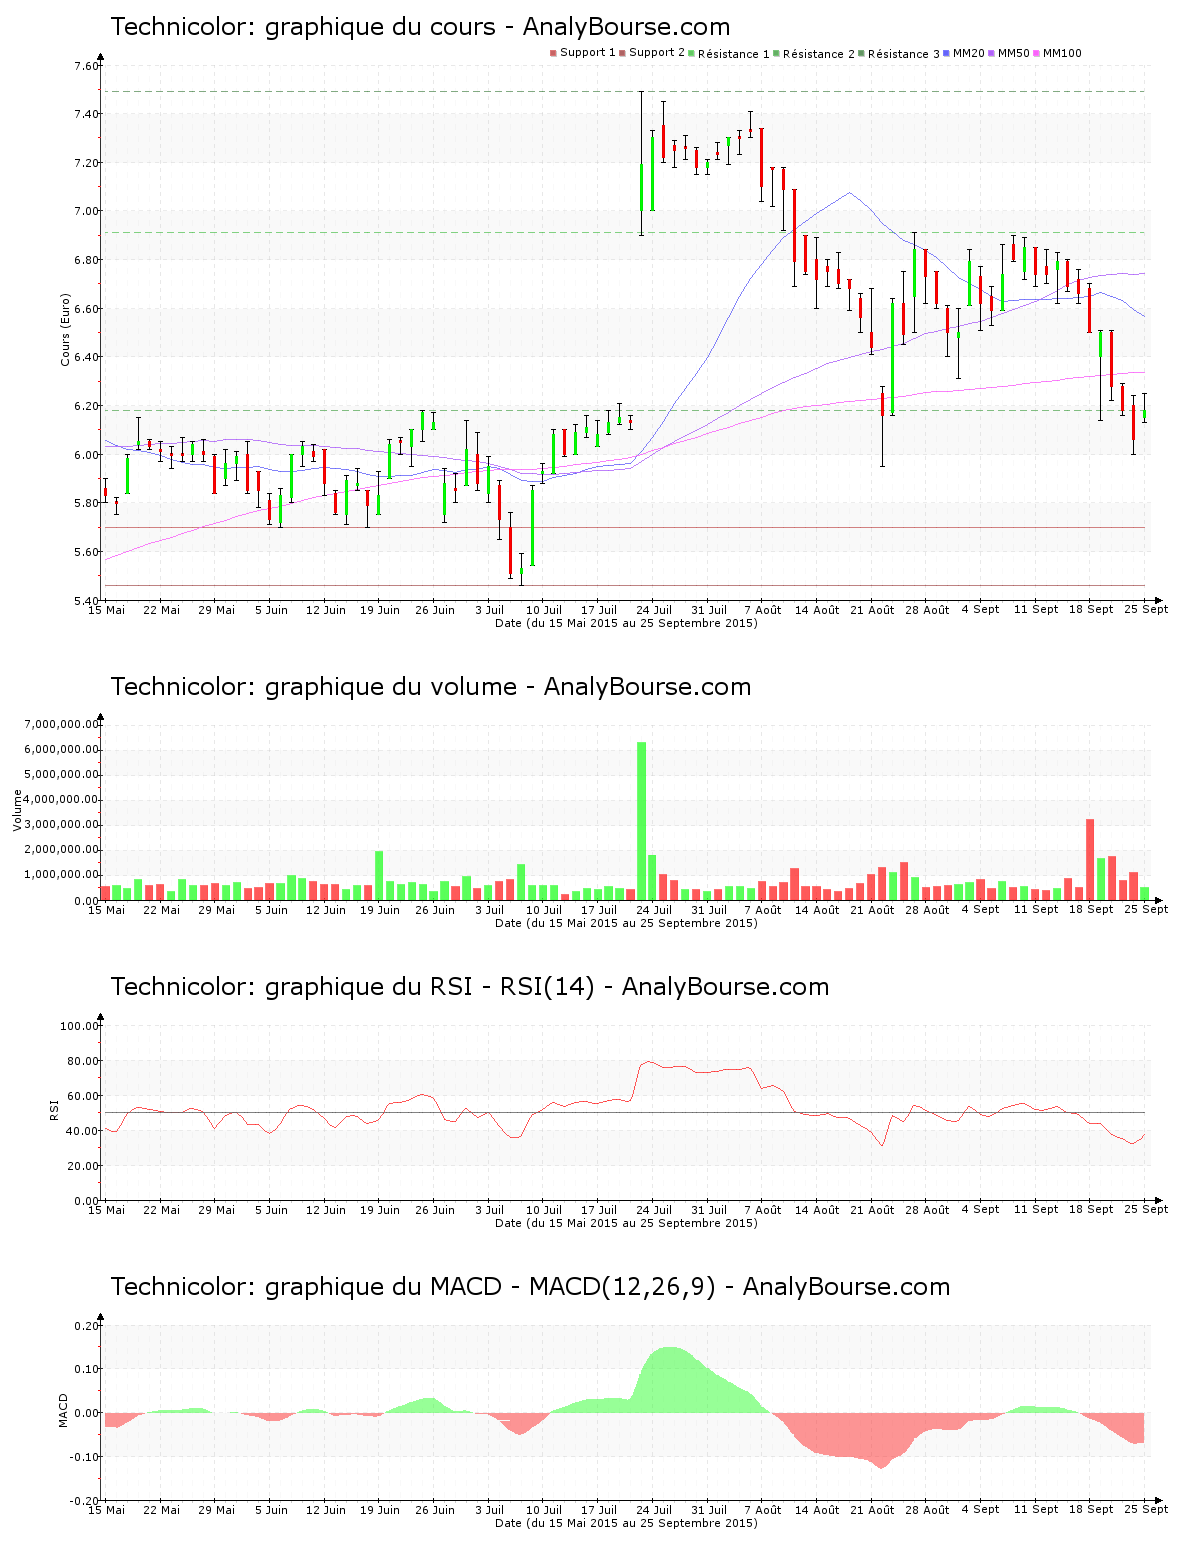This screenshot has height=1550, width=1200.
Task: Click the price chart title text
Action: coord(420,27)
